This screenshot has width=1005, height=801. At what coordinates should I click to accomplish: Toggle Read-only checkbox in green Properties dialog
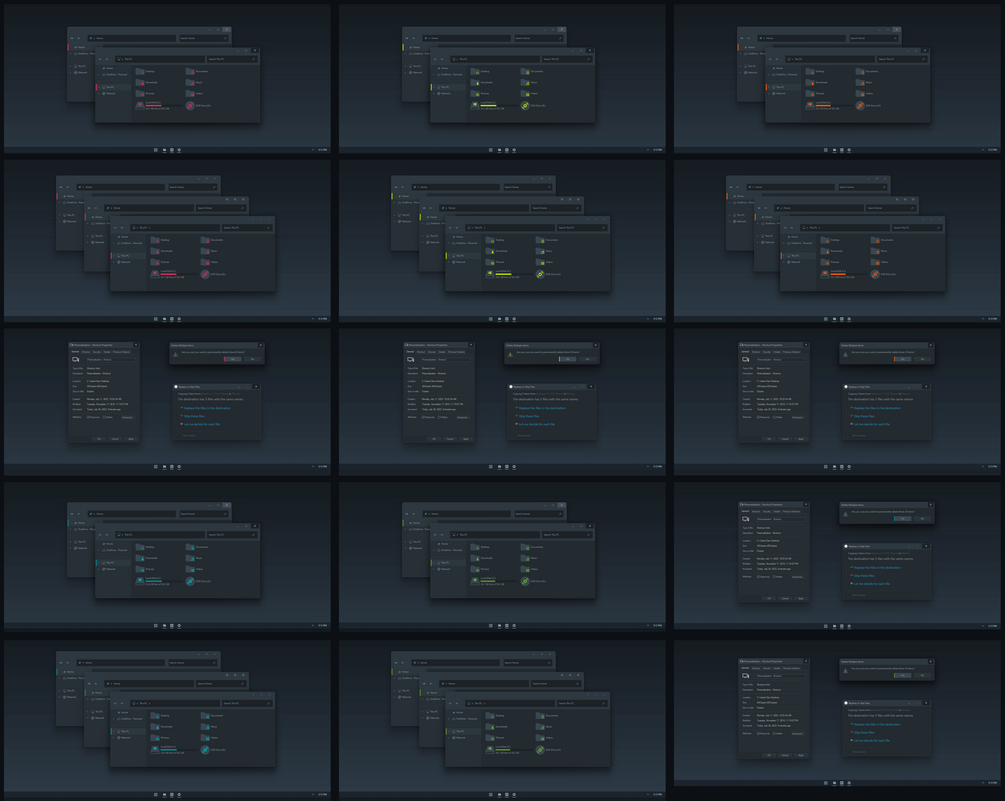click(758, 733)
